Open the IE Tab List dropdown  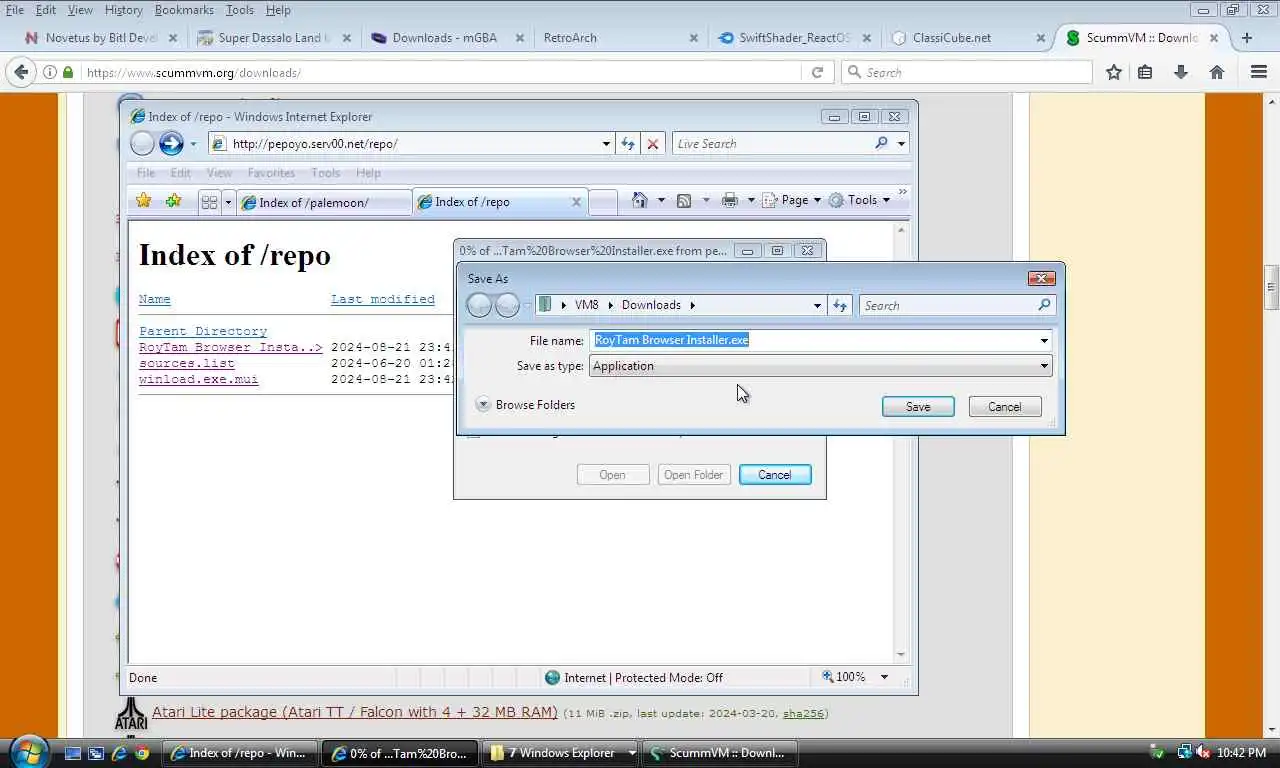pyautogui.click(x=228, y=202)
